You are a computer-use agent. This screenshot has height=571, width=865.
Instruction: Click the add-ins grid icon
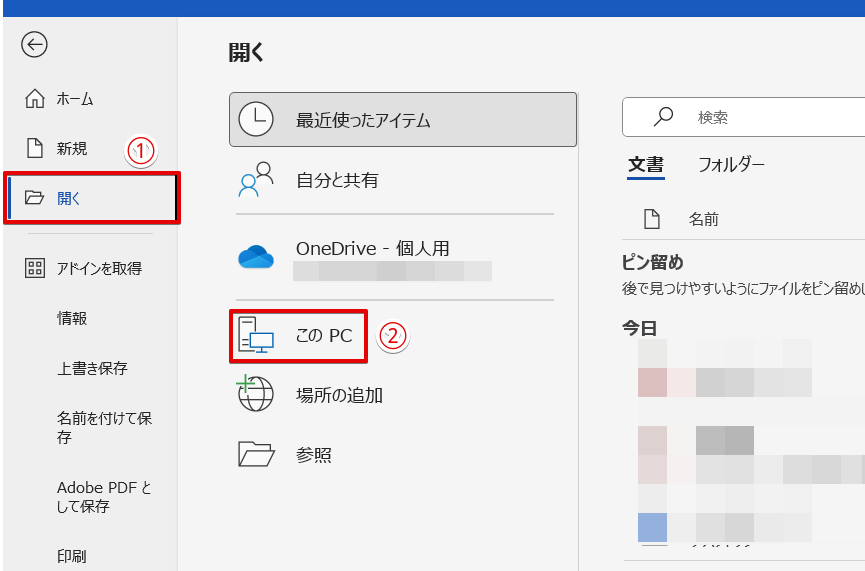(x=35, y=268)
